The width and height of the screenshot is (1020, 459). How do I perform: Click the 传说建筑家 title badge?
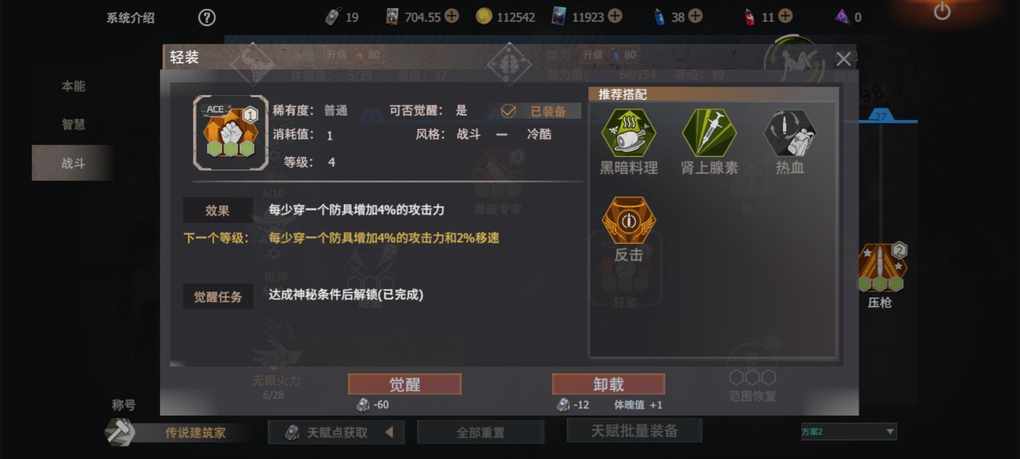click(195, 432)
